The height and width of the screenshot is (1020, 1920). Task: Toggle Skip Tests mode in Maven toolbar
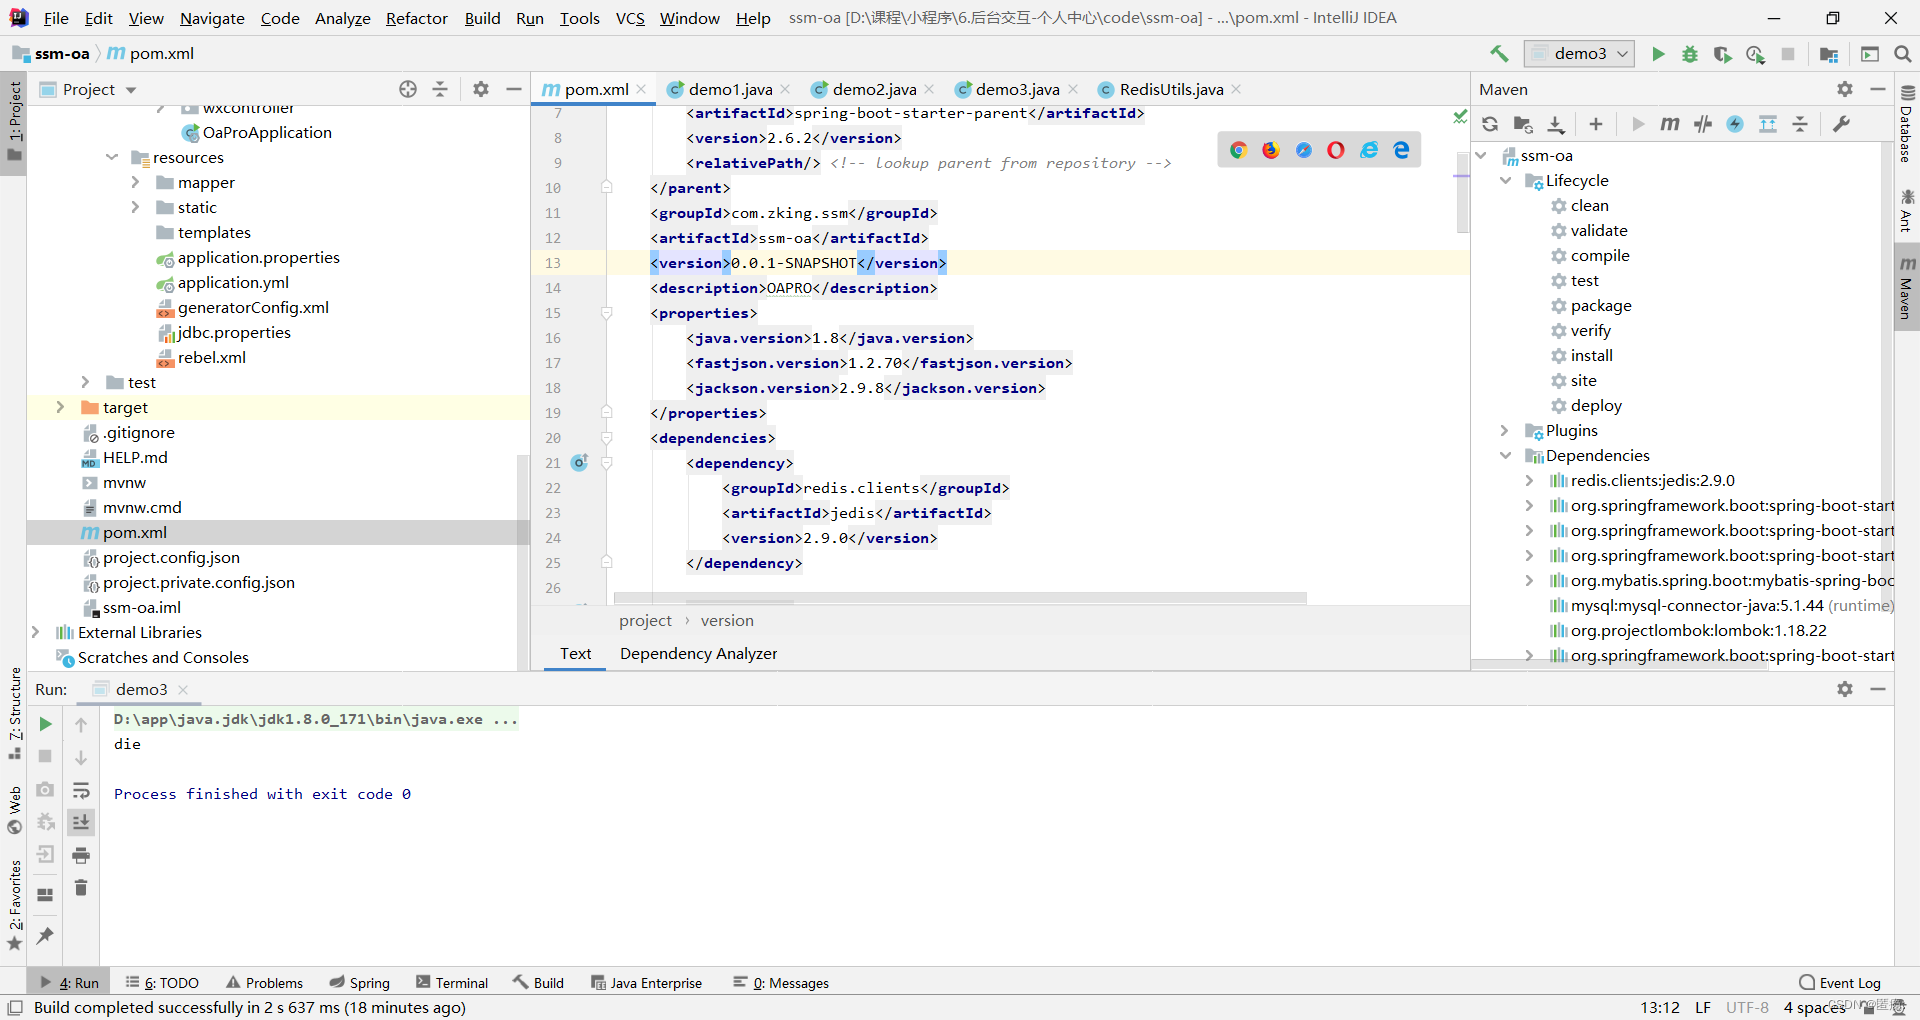[1735, 124]
